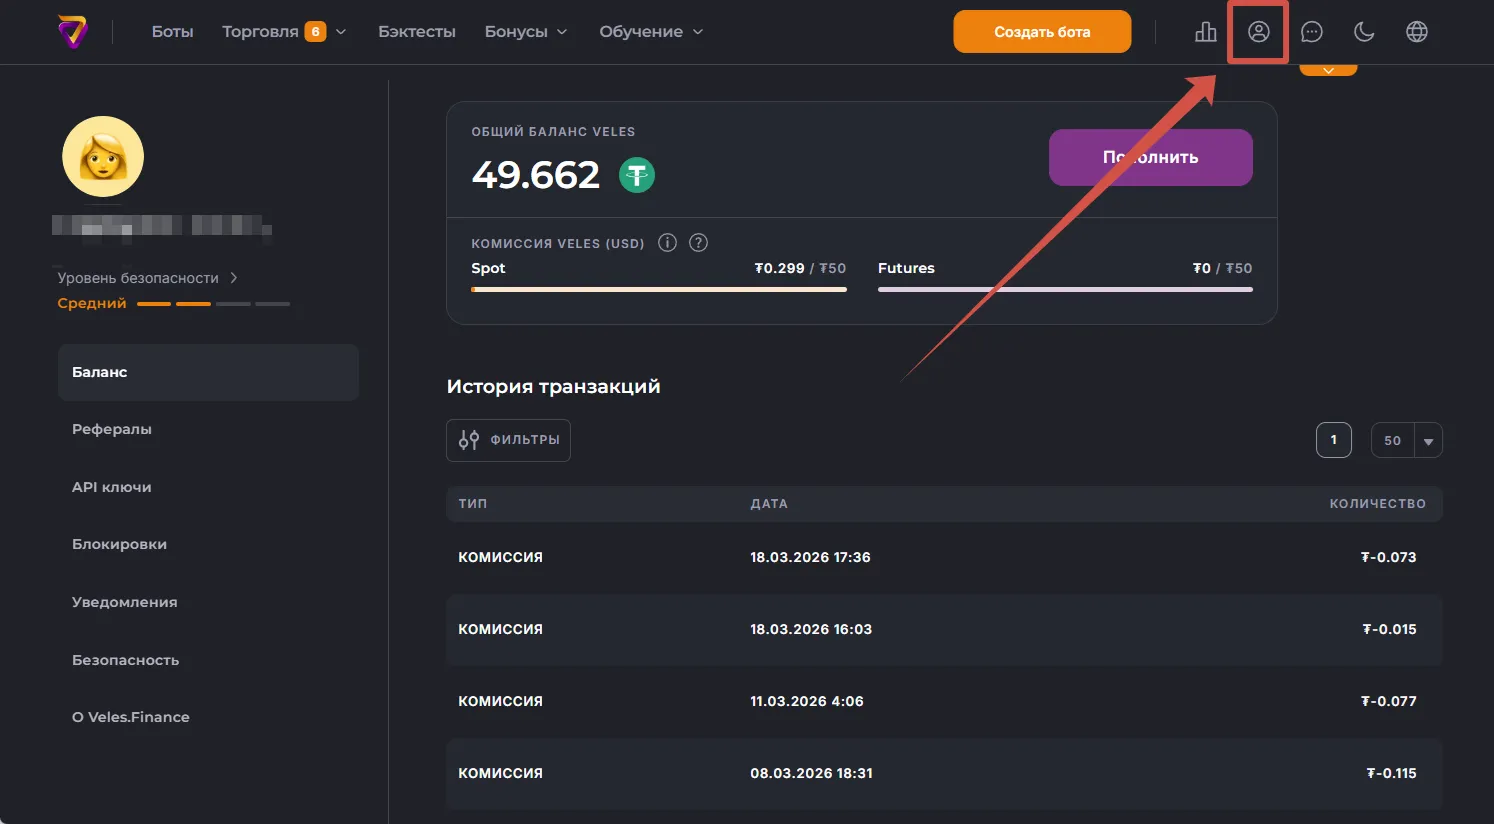1494x824 pixels.
Task: Expand the Торговля dropdown menu
Action: pyautogui.click(x=284, y=32)
